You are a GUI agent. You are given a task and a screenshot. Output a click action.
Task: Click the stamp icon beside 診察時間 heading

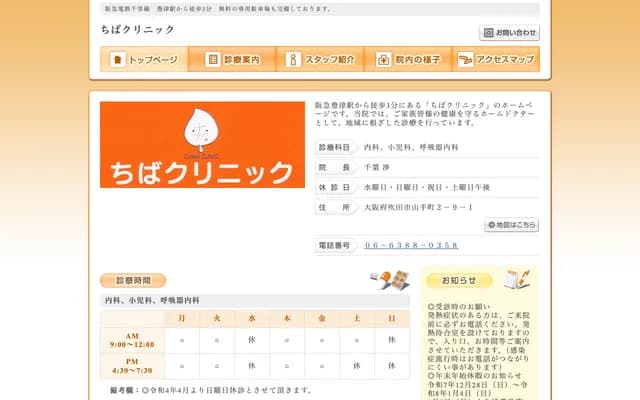click(390, 280)
